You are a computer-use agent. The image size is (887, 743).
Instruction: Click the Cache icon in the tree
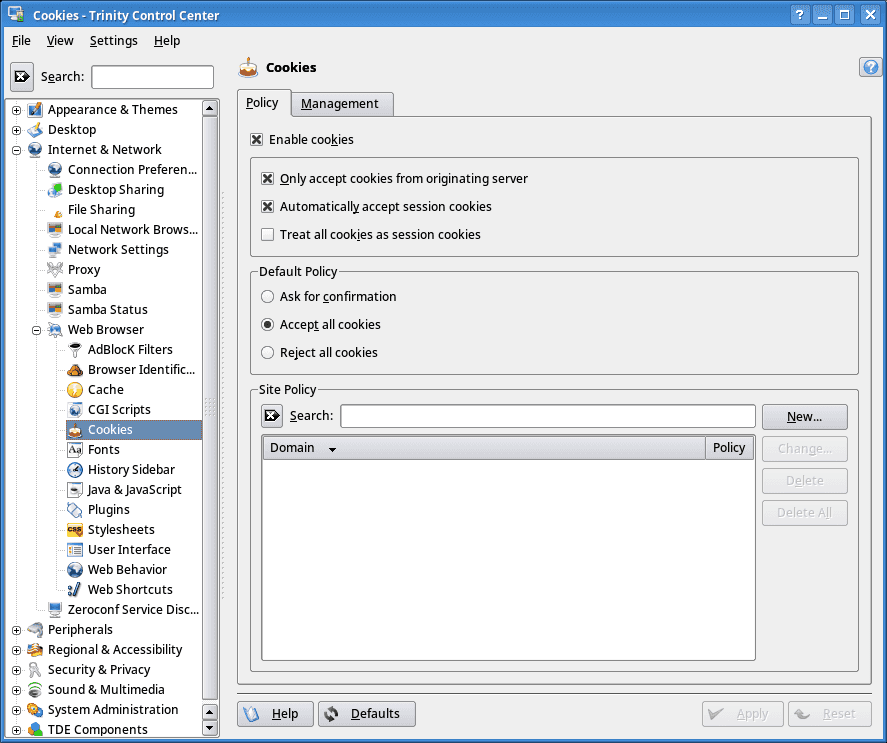[75, 389]
